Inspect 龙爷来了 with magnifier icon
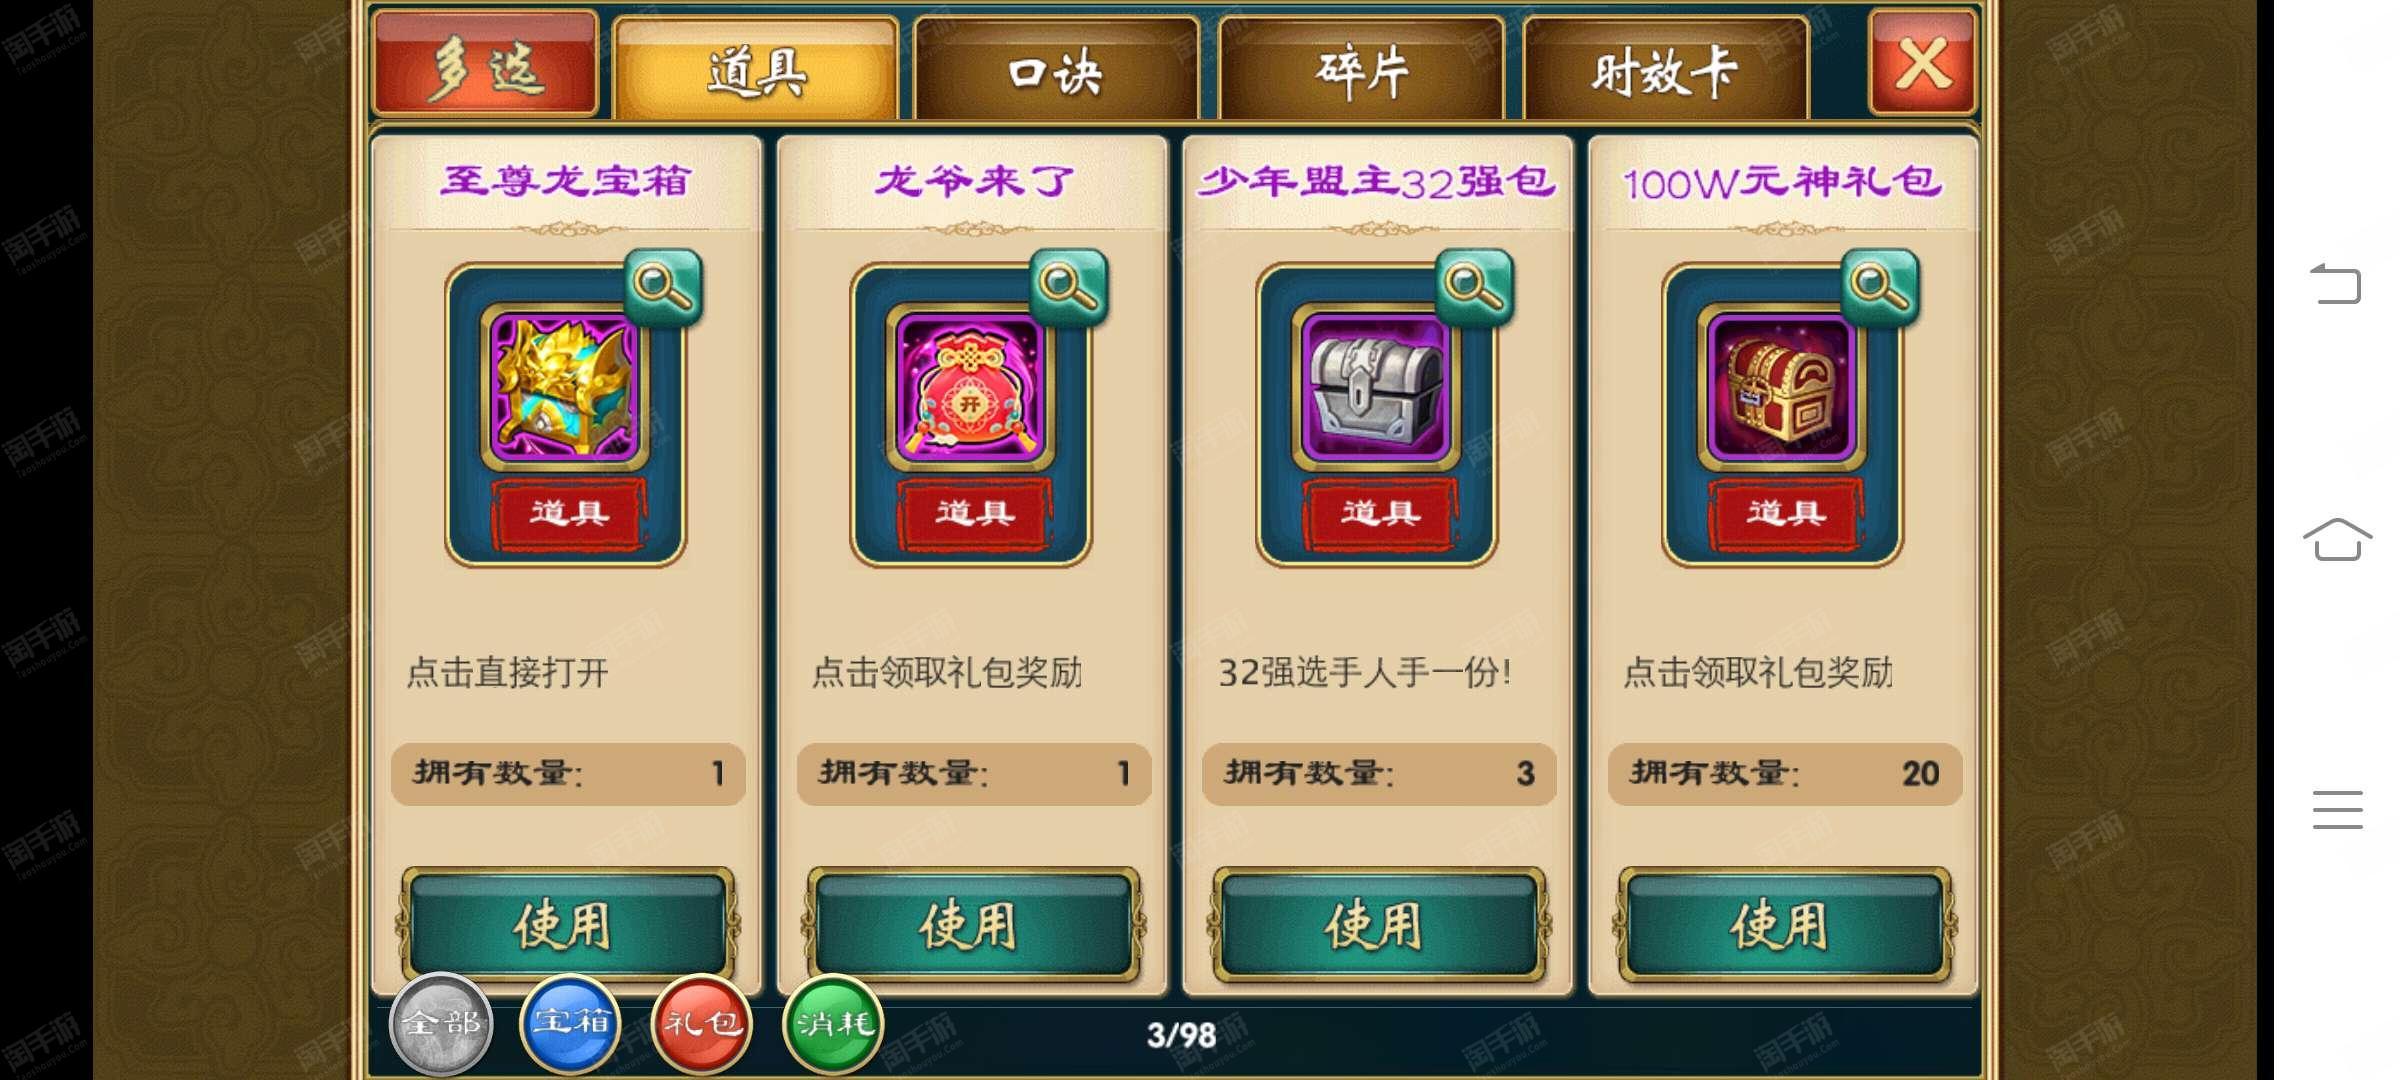This screenshot has width=2400, height=1080. (1069, 286)
